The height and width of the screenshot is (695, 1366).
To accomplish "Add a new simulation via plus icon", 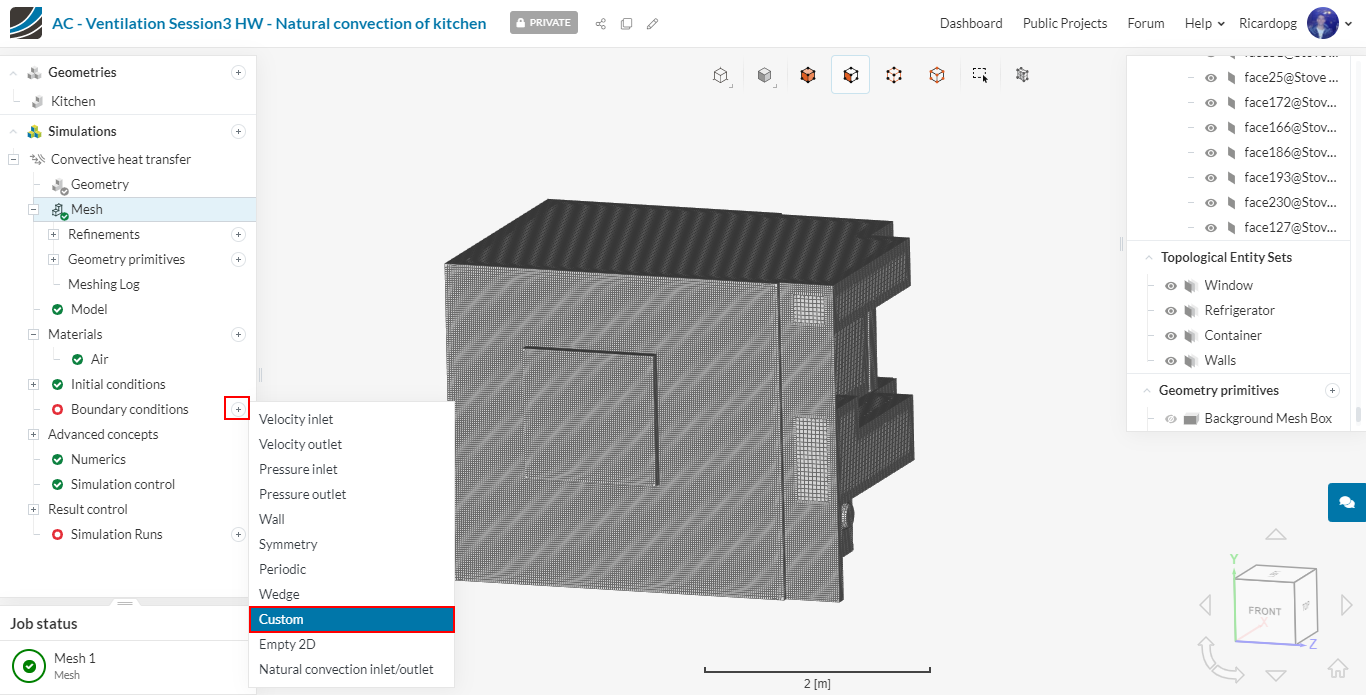I will tap(238, 131).
